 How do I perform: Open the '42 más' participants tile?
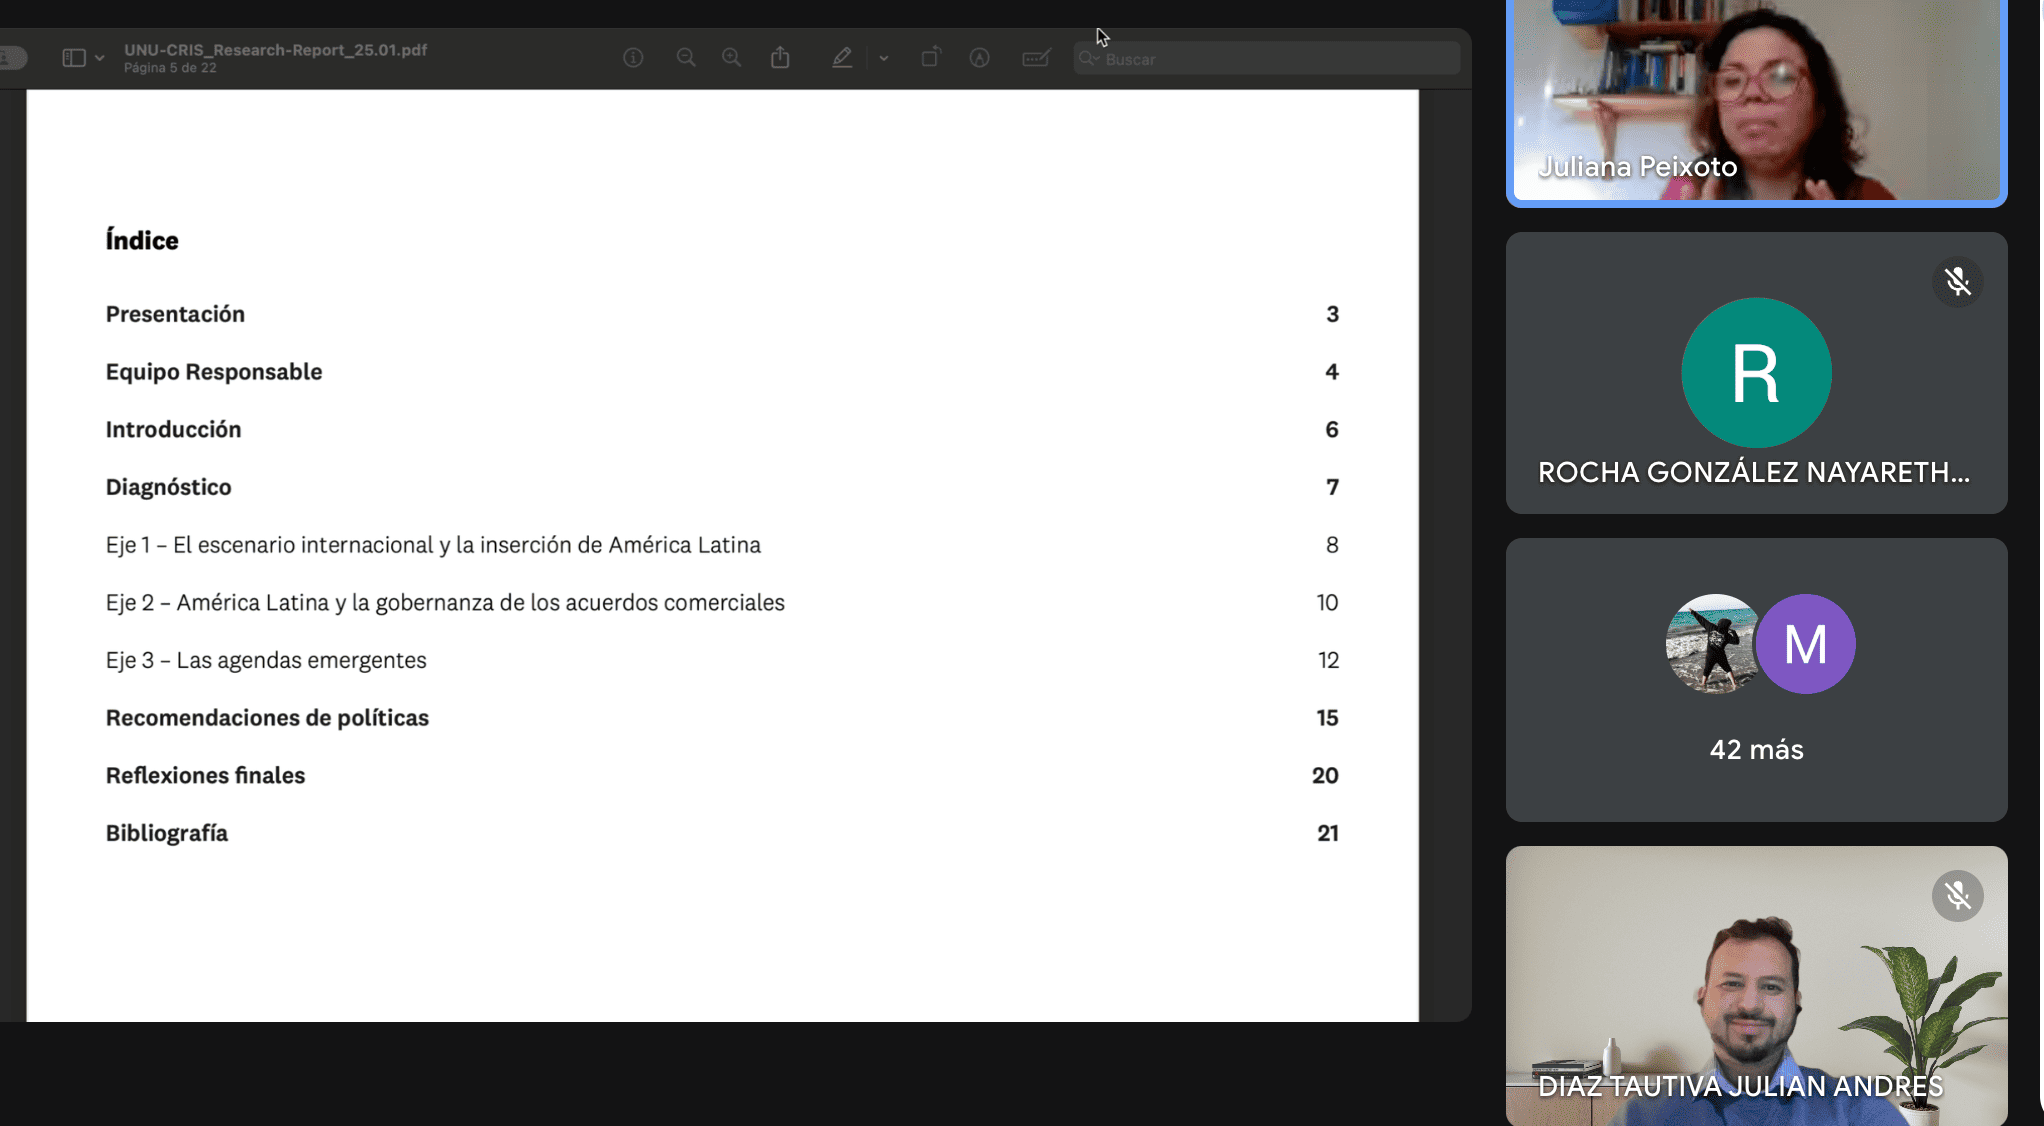click(1756, 680)
